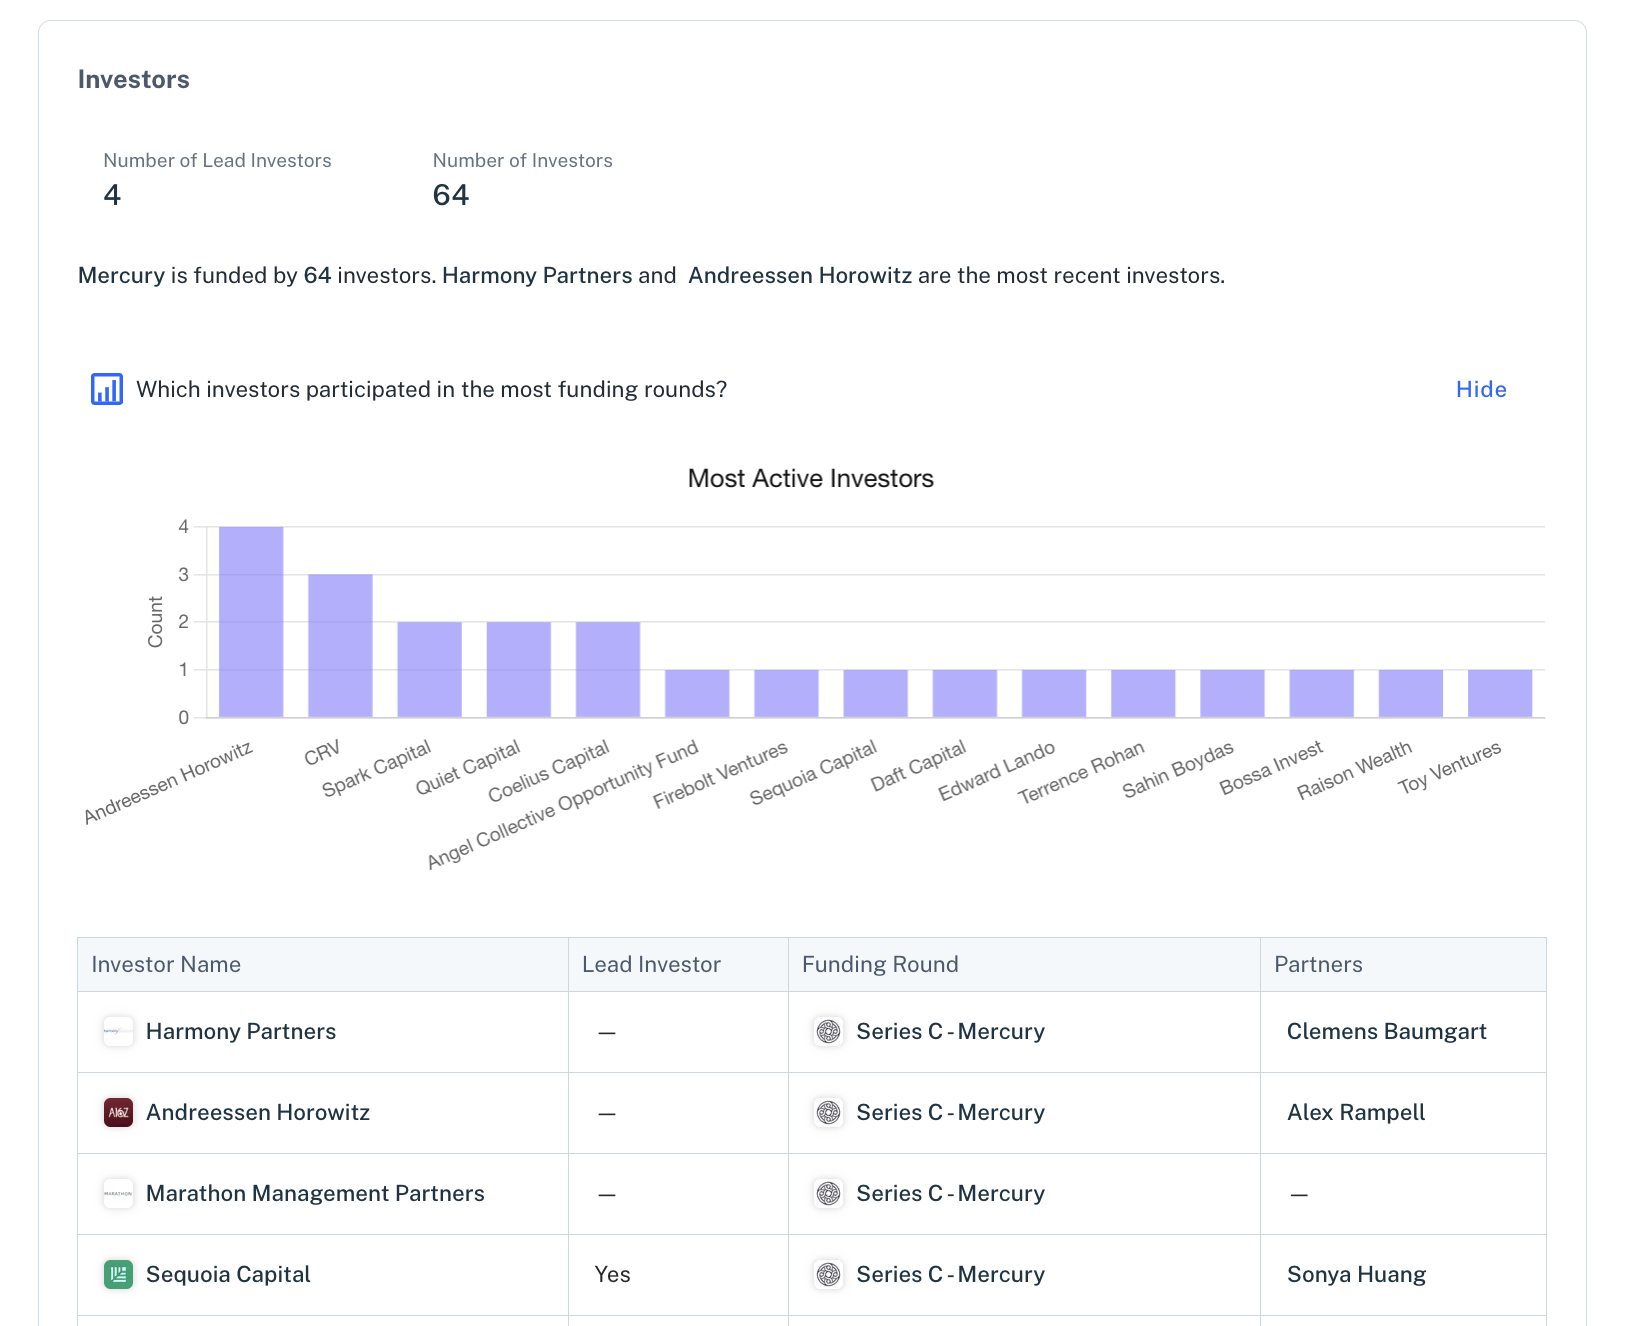
Task: Open partner Sonya Huang profile
Action: (1356, 1274)
